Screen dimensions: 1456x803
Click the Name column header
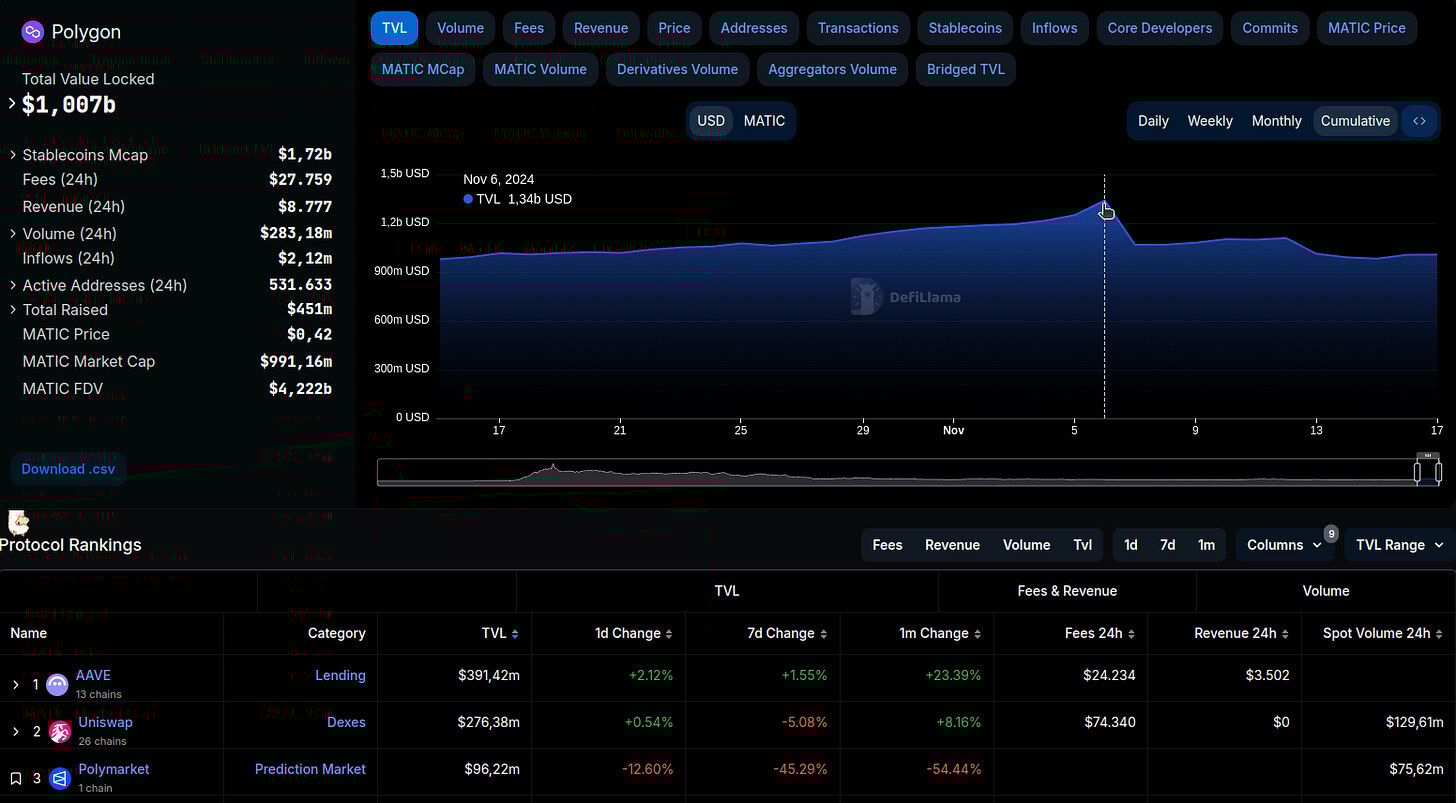pos(28,633)
